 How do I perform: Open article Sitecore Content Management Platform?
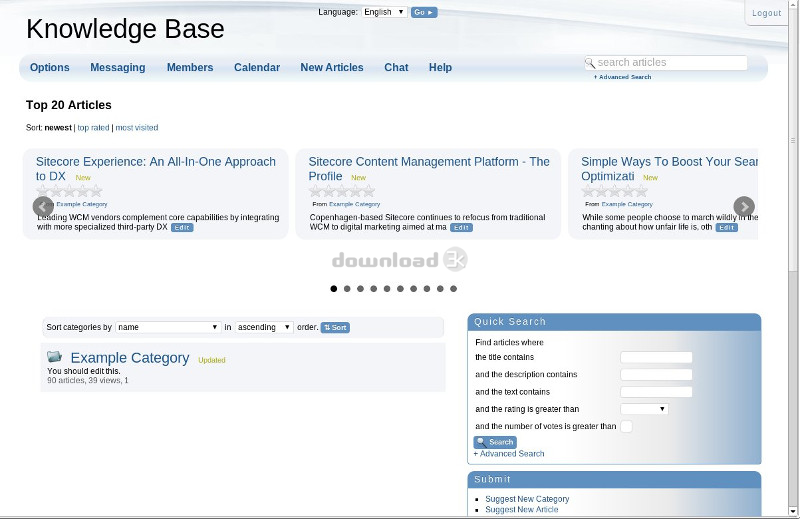click(429, 168)
